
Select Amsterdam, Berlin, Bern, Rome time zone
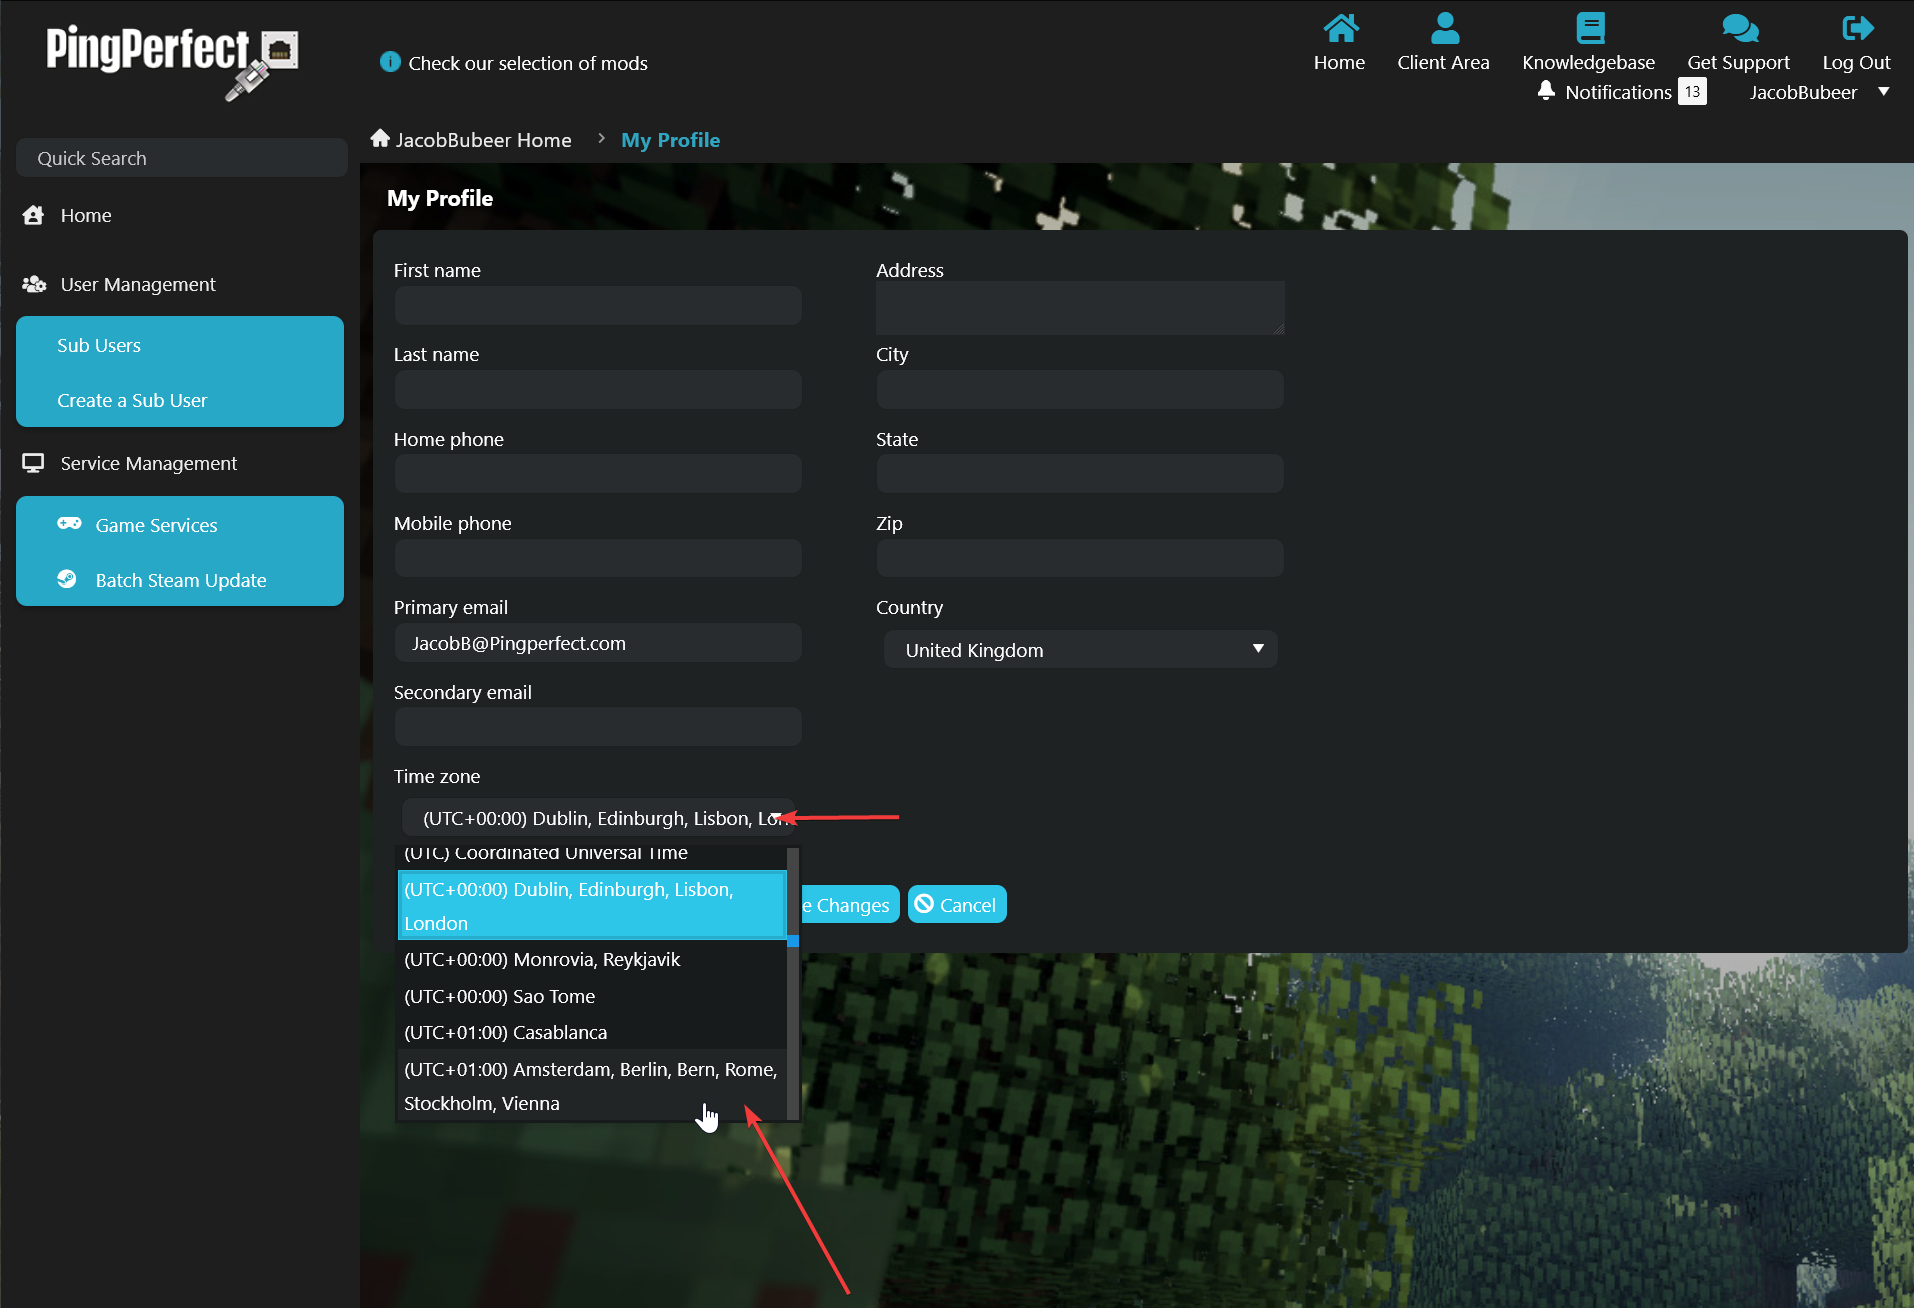(x=592, y=1086)
